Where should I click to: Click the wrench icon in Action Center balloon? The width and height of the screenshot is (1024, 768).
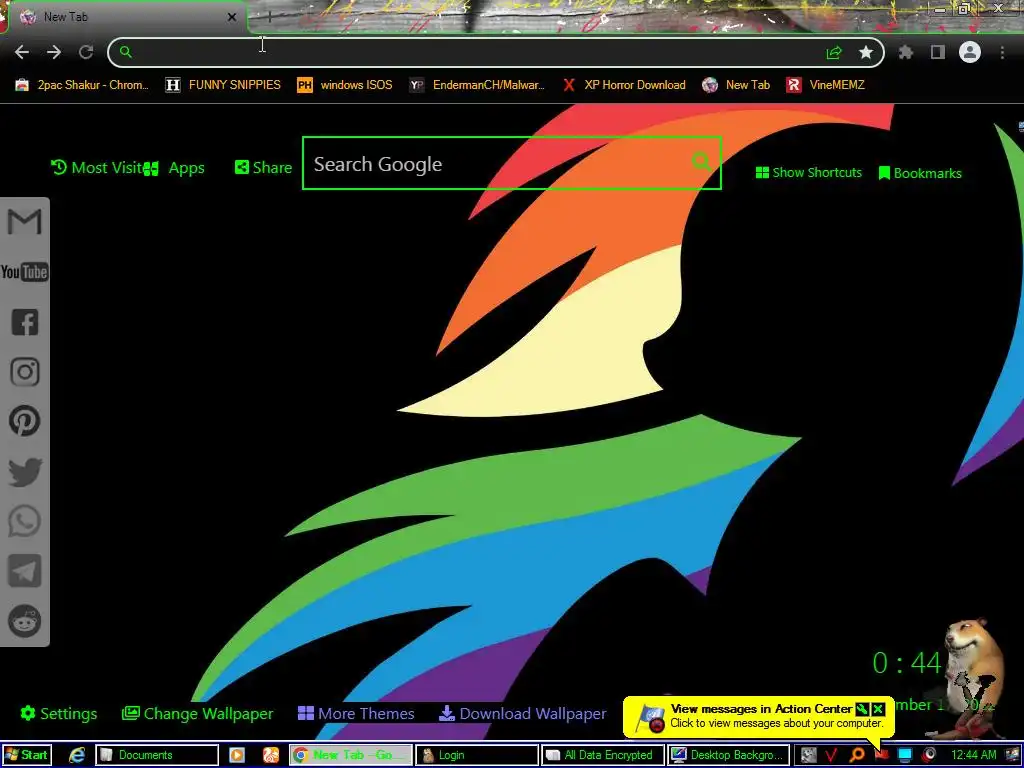coord(862,709)
